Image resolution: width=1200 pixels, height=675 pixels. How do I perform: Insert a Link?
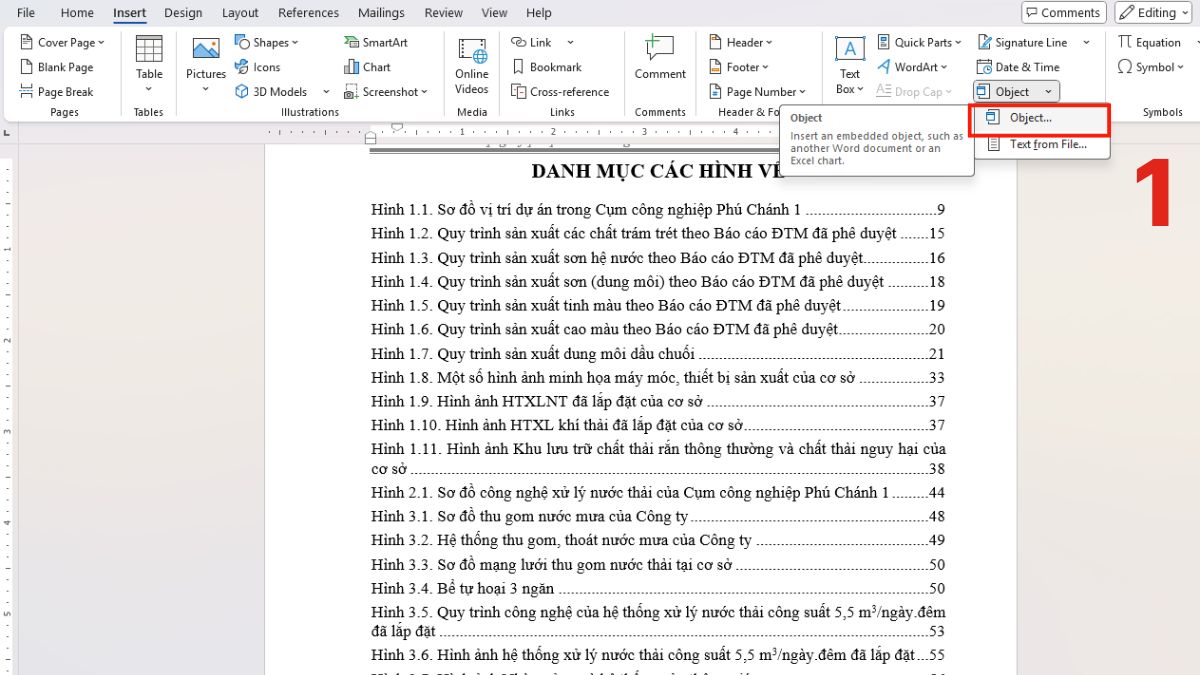pos(532,42)
